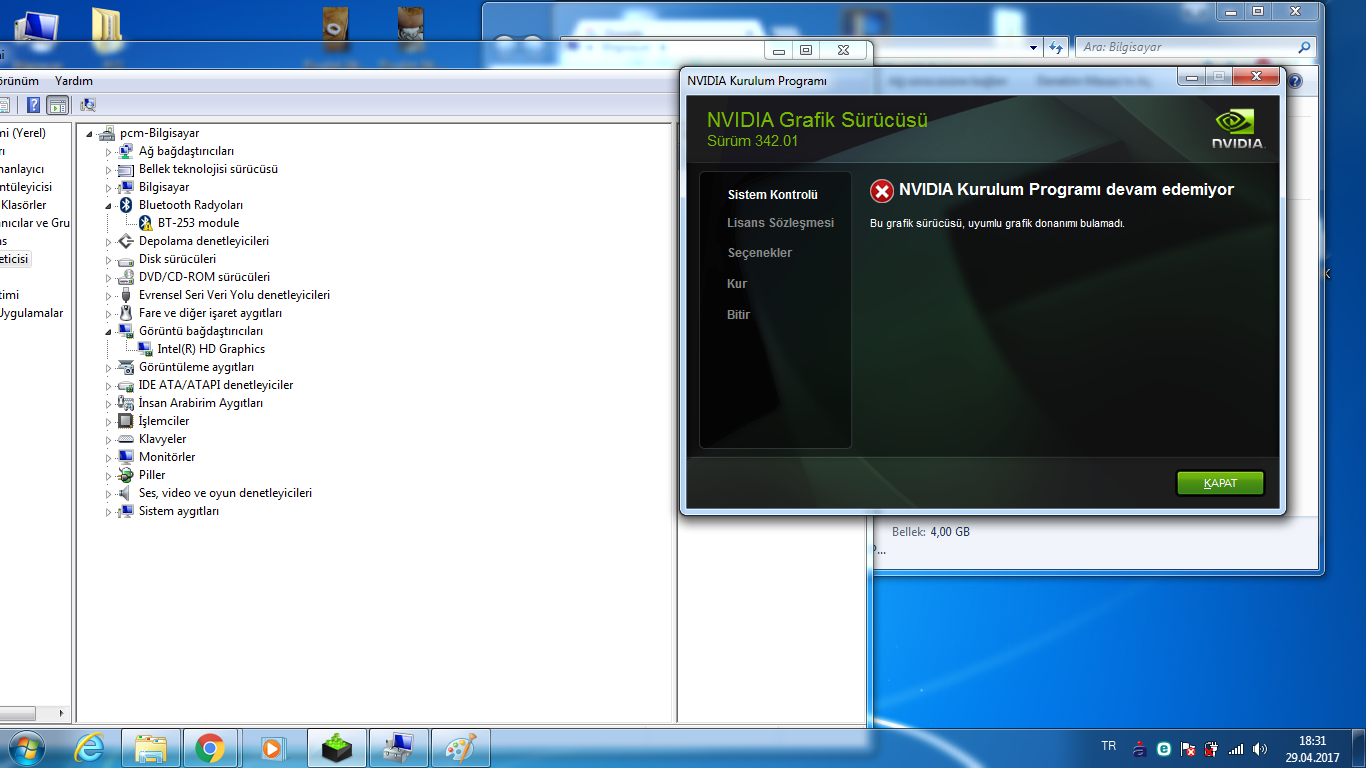Click the Klavyeler keyboard icon
Screen dimensions: 1366x768
click(126, 439)
